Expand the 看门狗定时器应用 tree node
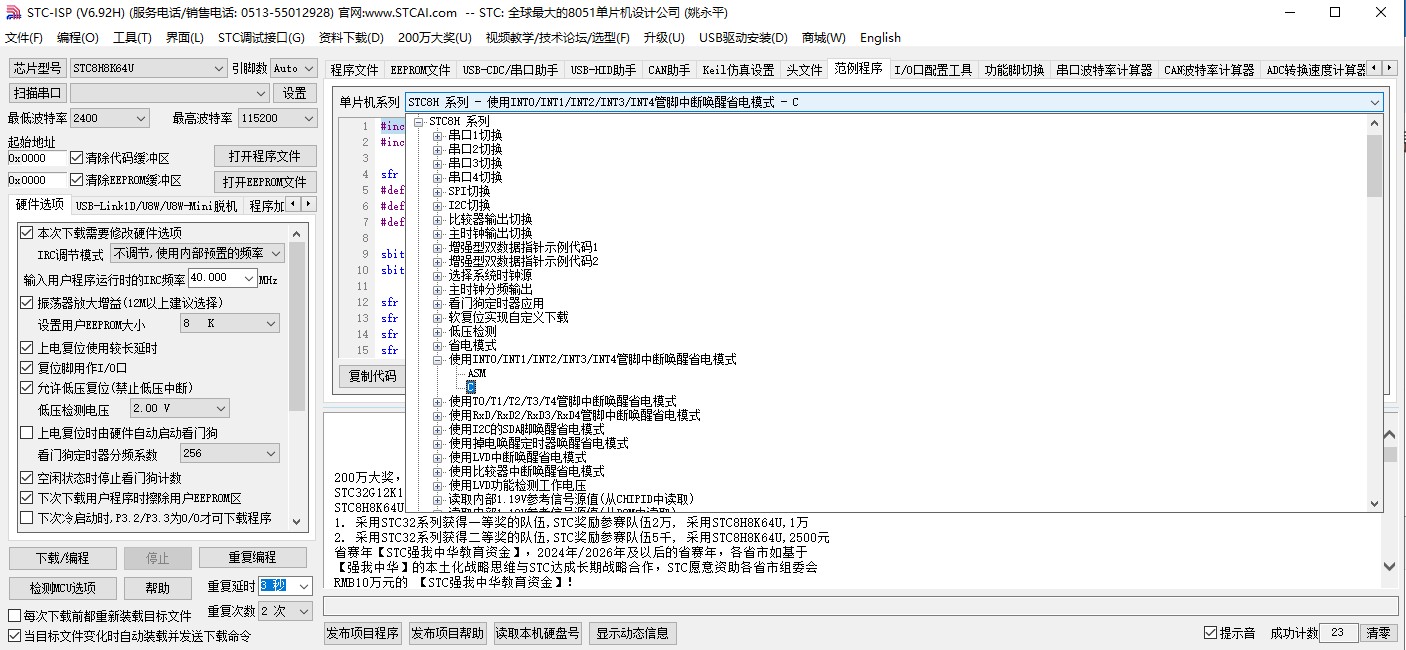 (x=437, y=303)
